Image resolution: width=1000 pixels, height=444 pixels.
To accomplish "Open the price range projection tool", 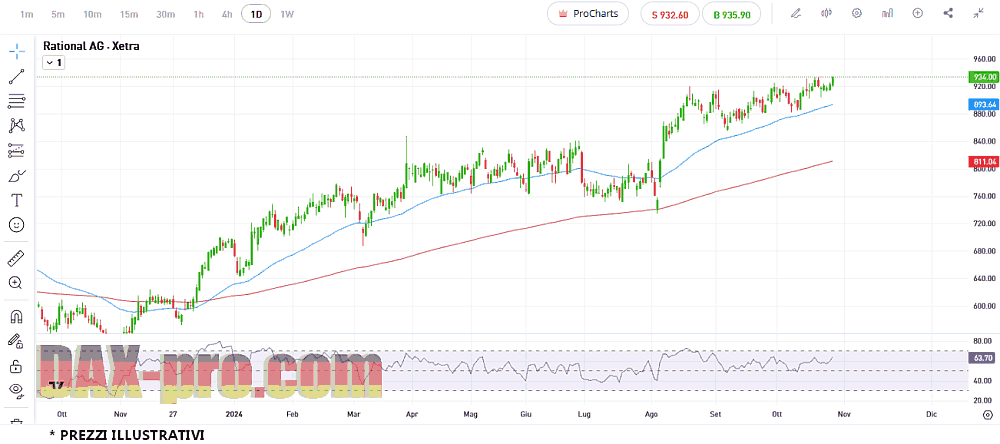I will tap(17, 151).
